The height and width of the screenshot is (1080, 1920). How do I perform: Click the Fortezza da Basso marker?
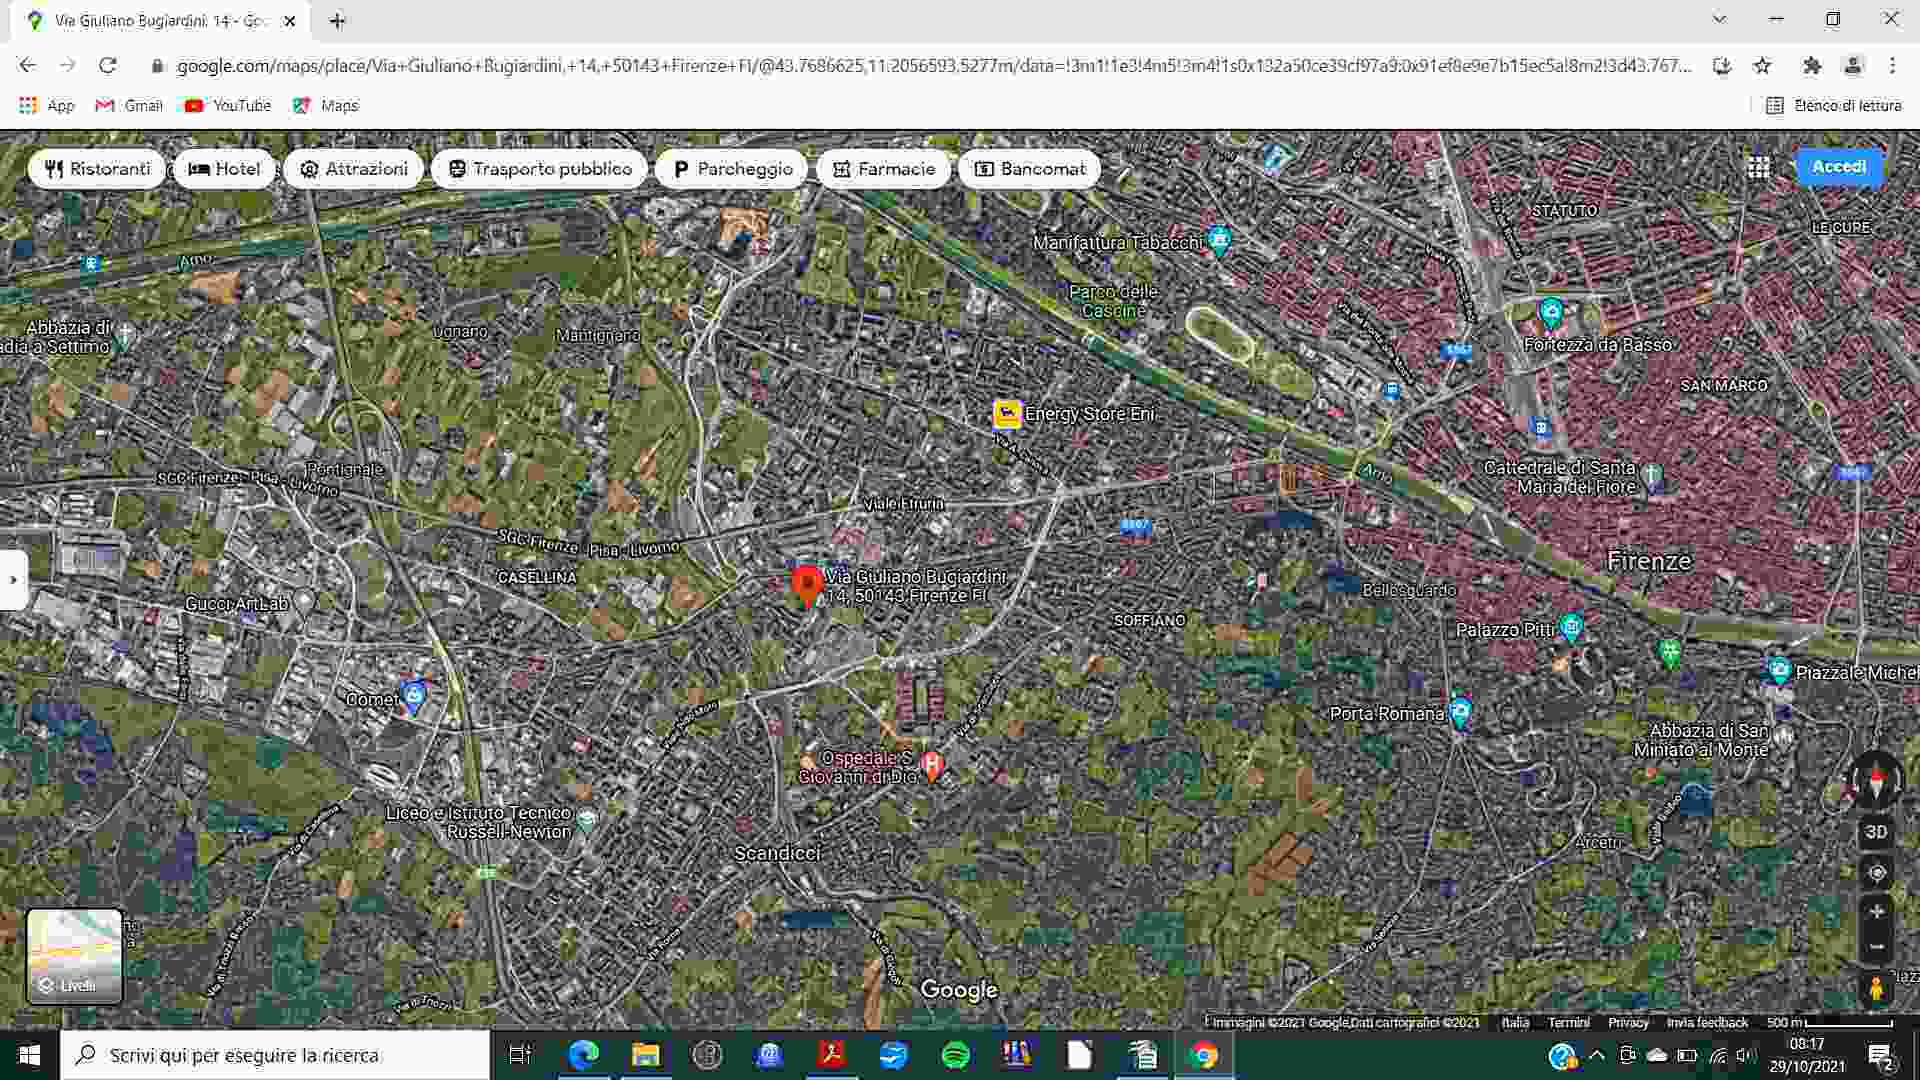click(x=1551, y=313)
